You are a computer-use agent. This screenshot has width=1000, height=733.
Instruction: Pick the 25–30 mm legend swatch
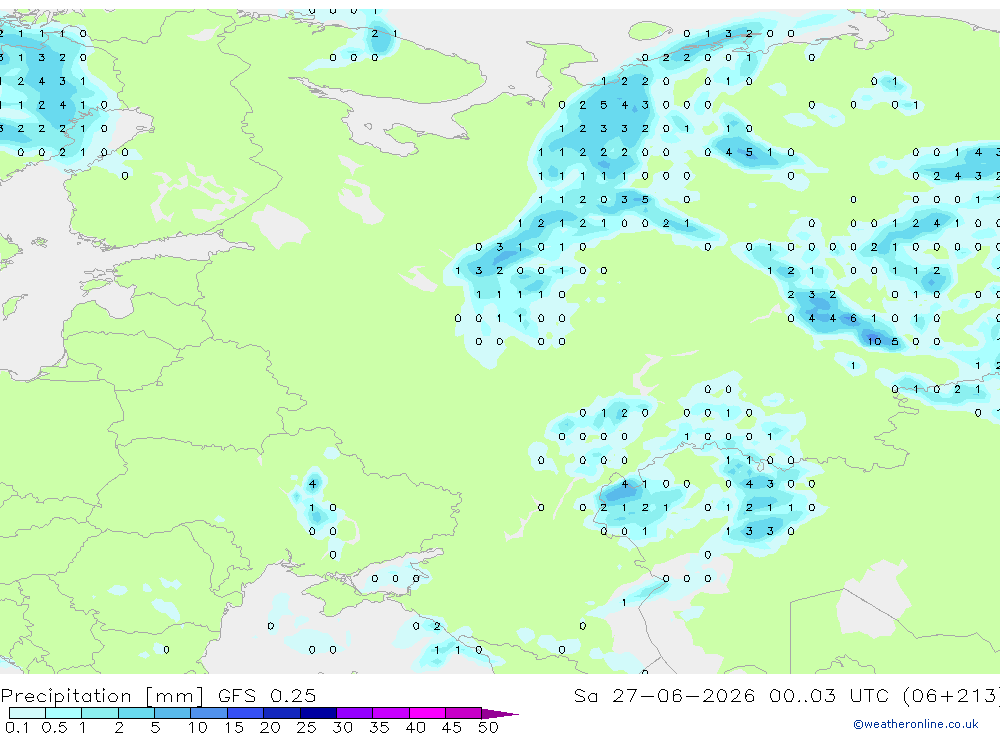(x=318, y=713)
